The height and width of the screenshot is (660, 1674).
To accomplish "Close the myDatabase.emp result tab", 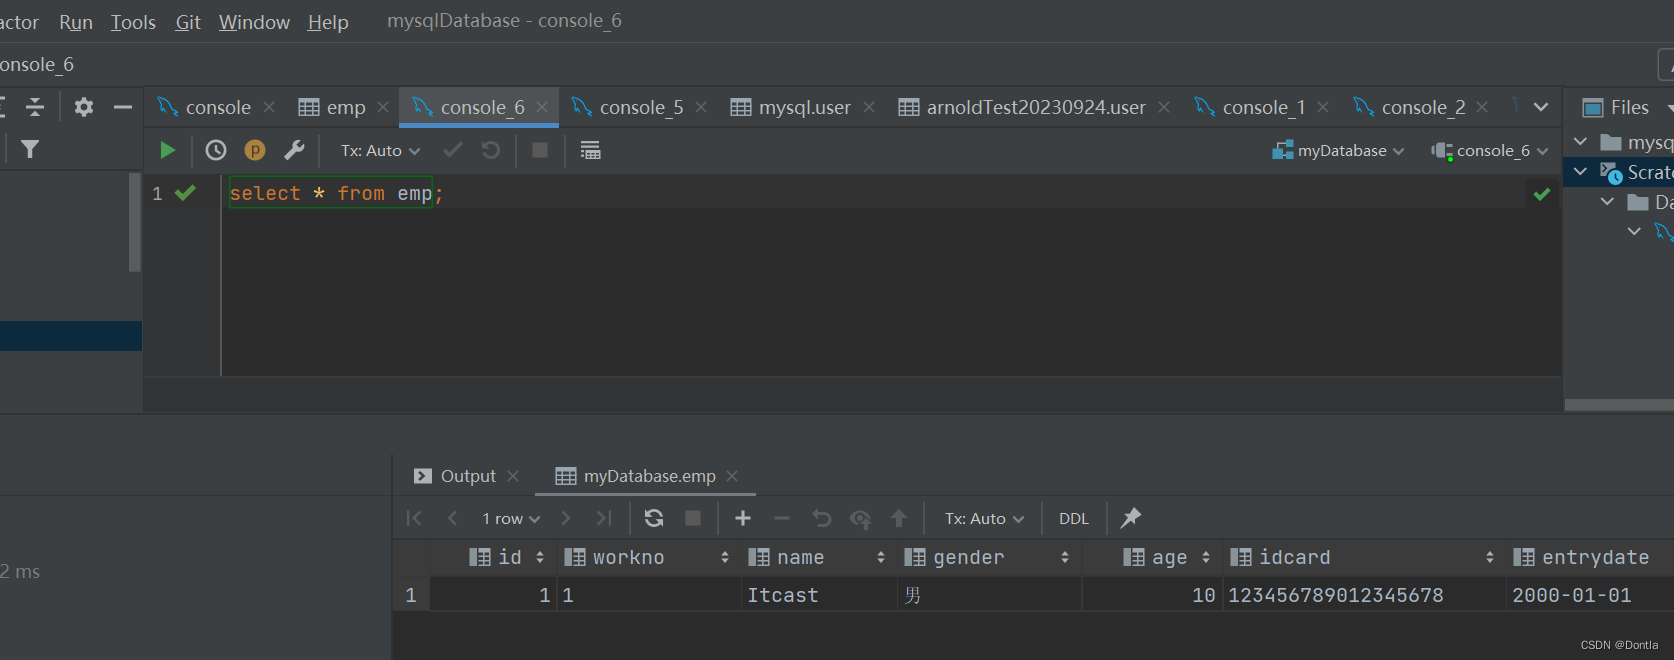I will (732, 476).
